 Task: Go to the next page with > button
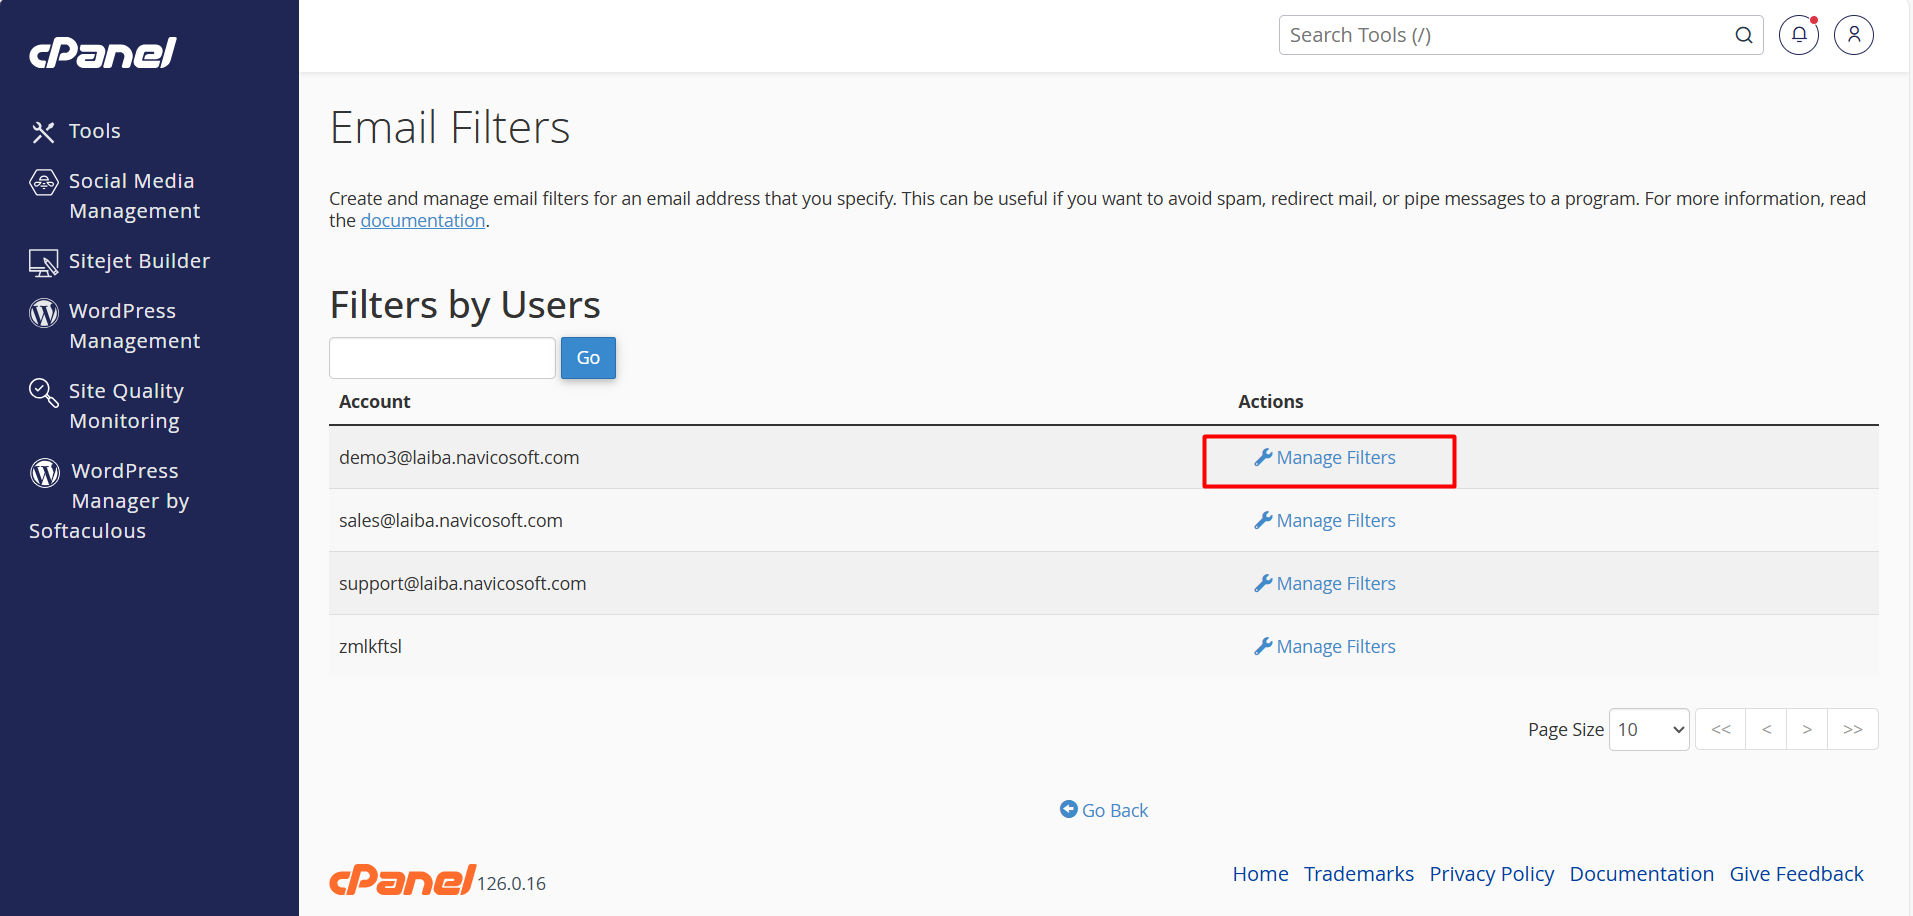pyautogui.click(x=1806, y=730)
